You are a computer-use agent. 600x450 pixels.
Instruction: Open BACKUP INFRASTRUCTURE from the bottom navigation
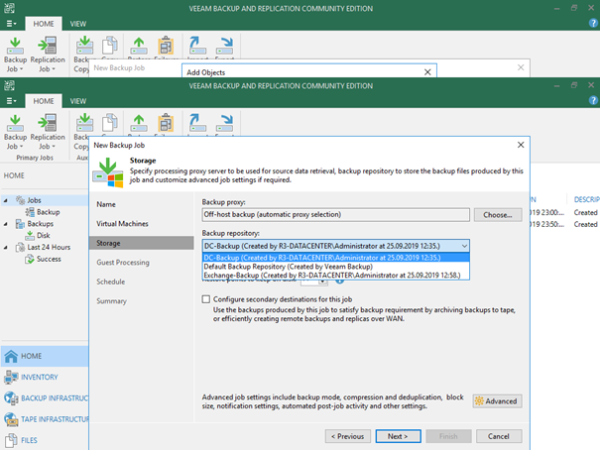11,398
